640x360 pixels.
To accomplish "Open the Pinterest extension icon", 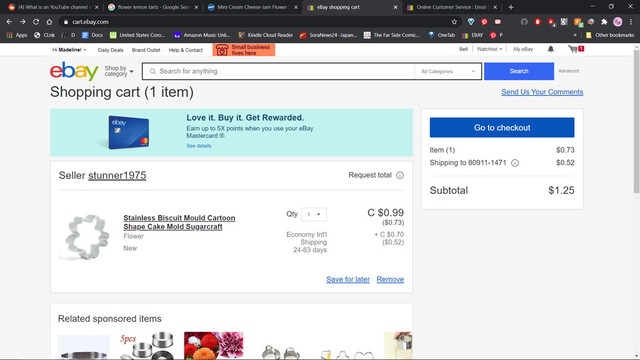I will (484, 22).
